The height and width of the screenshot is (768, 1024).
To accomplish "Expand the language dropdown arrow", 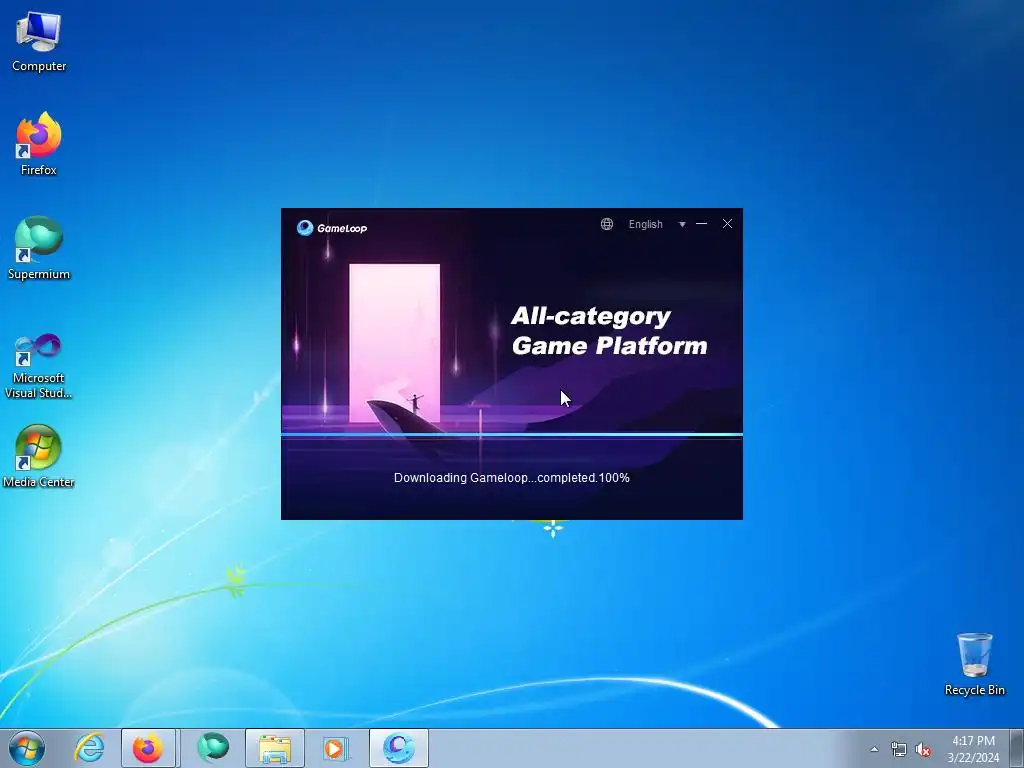I will click(682, 224).
